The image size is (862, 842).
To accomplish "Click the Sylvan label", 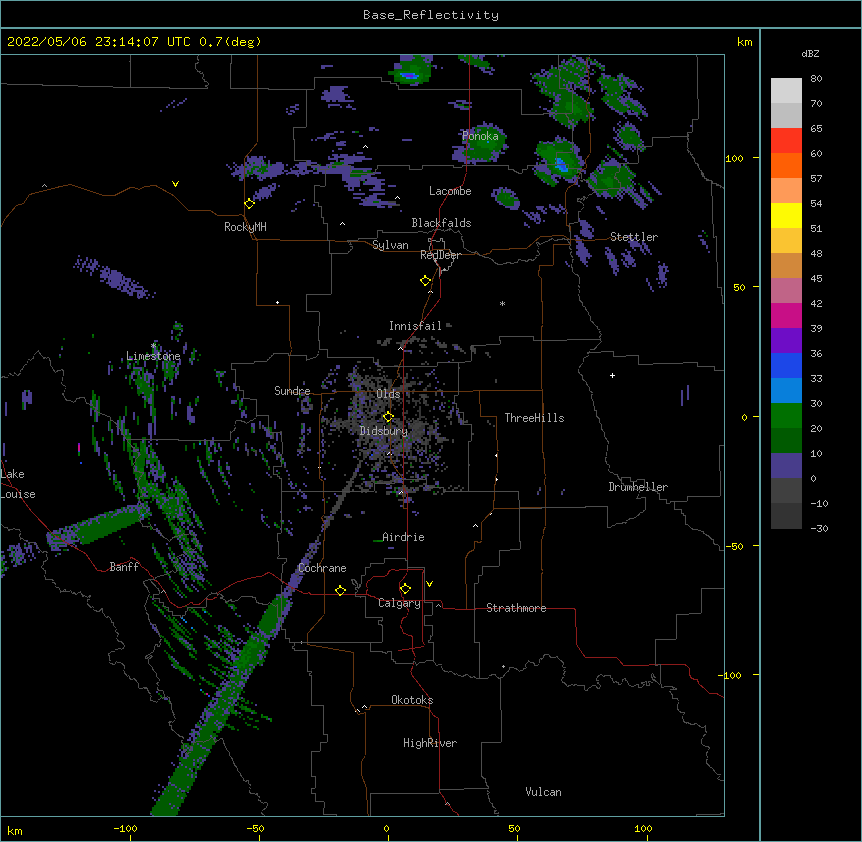I will [390, 245].
